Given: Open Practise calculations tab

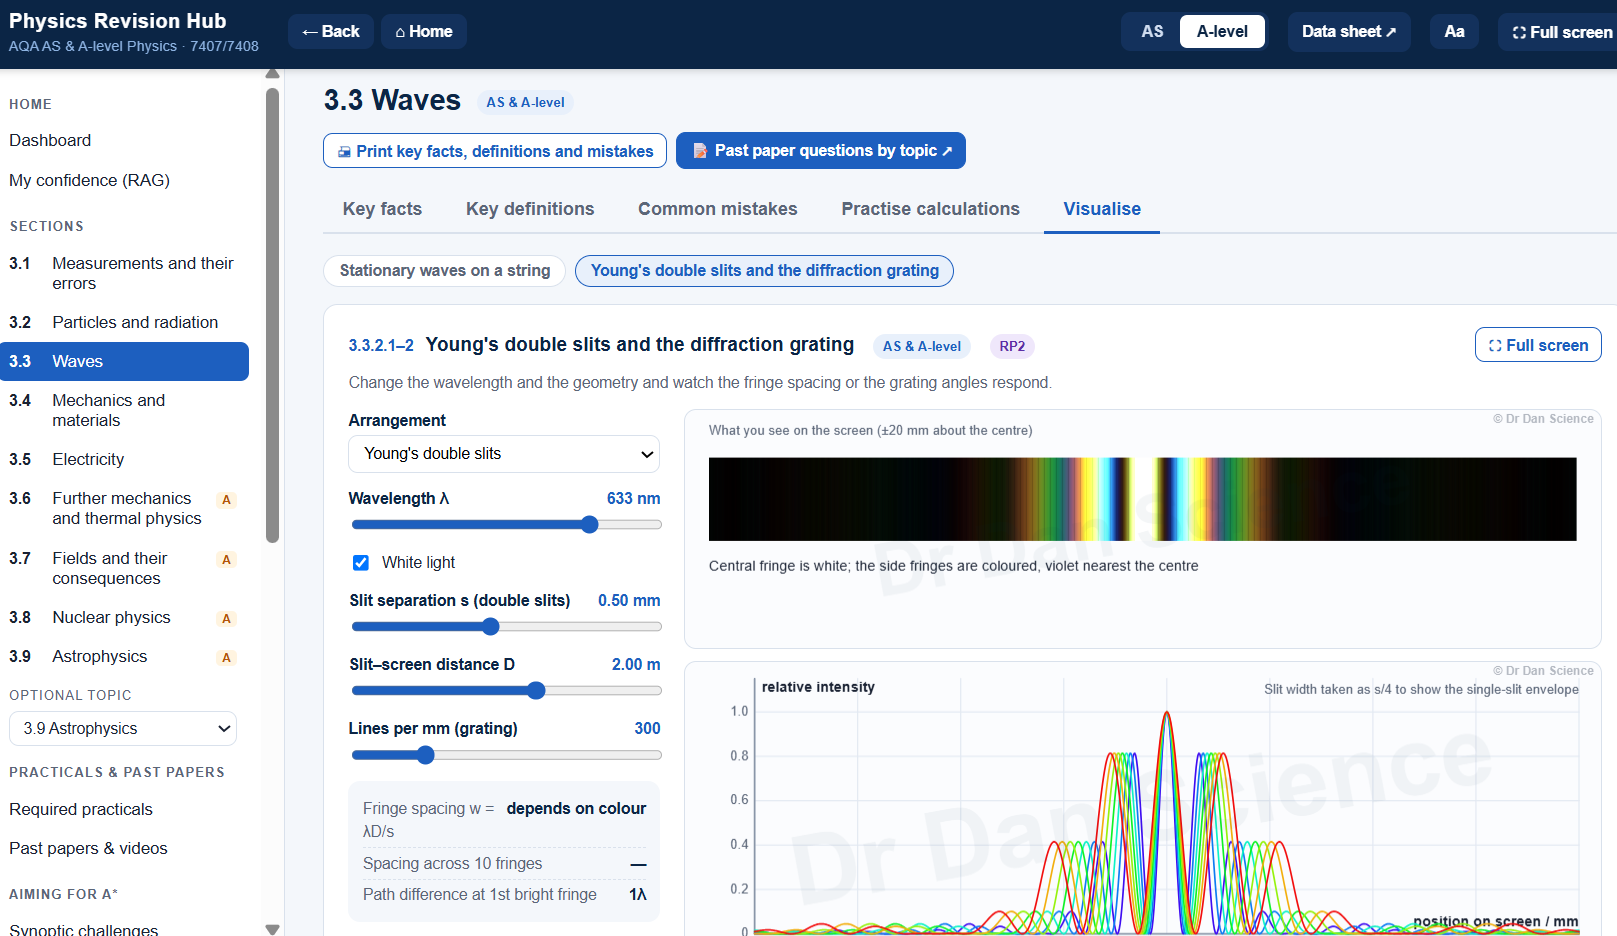Looking at the screenshot, I should pyautogui.click(x=930, y=209).
